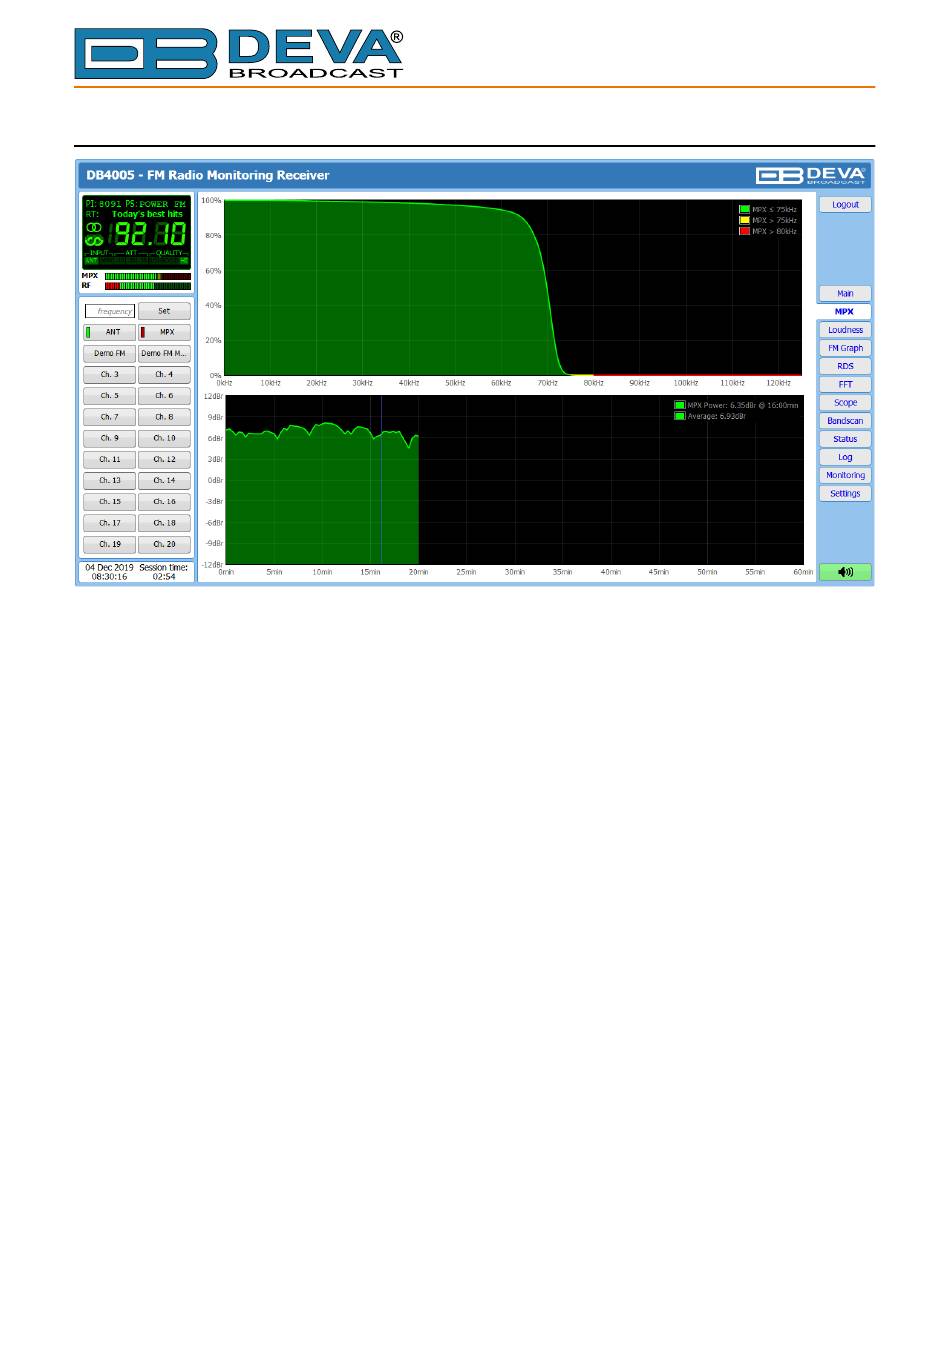Choose preset Ch. 8
Image resolution: width=950 pixels, height=1360 pixels.
pyautogui.click(x=164, y=417)
